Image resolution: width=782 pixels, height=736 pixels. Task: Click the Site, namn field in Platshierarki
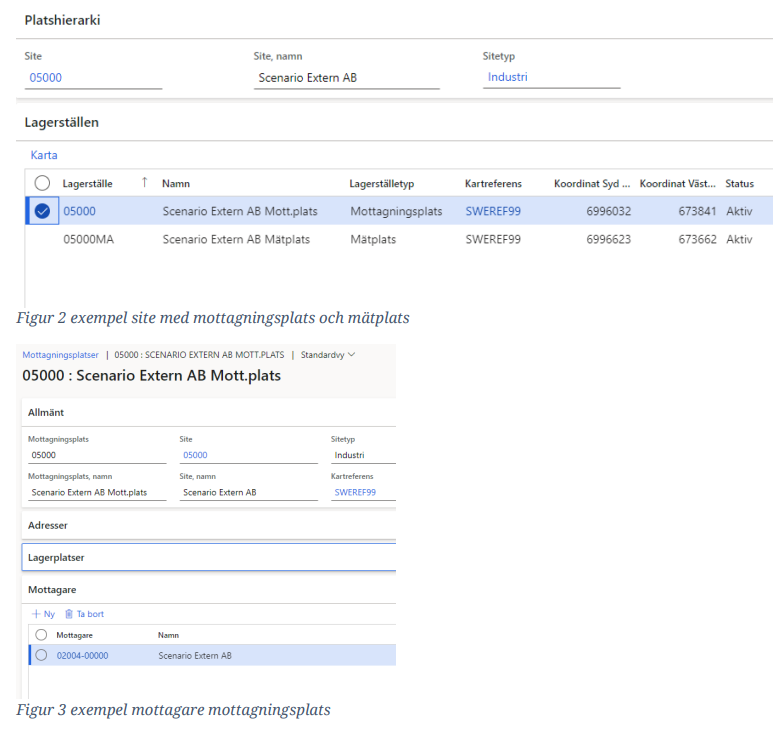(x=346, y=78)
